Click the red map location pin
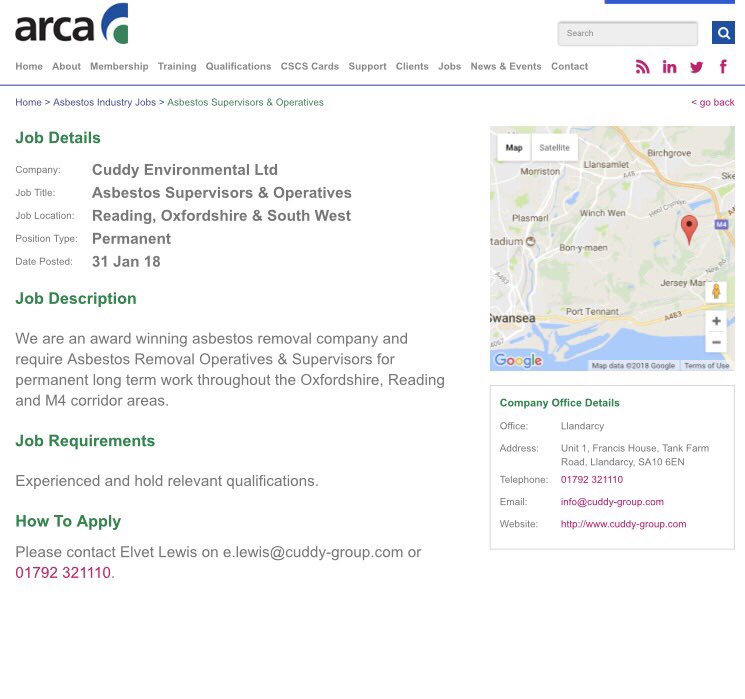The width and height of the screenshot is (745, 699). [689, 229]
